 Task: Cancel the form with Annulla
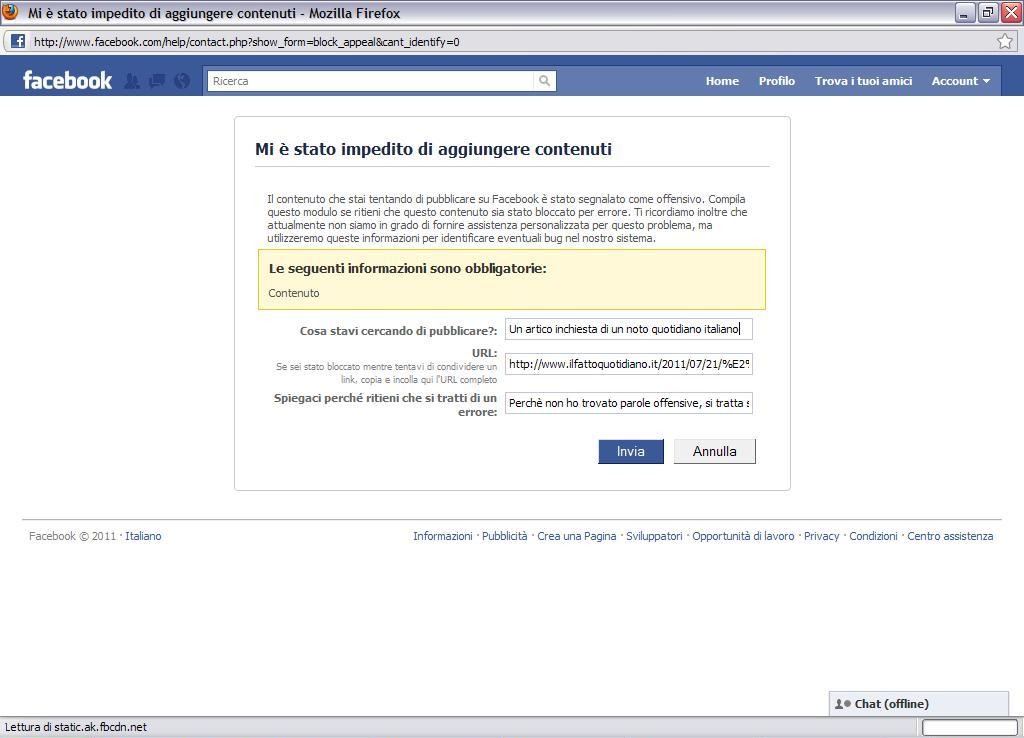coord(714,451)
